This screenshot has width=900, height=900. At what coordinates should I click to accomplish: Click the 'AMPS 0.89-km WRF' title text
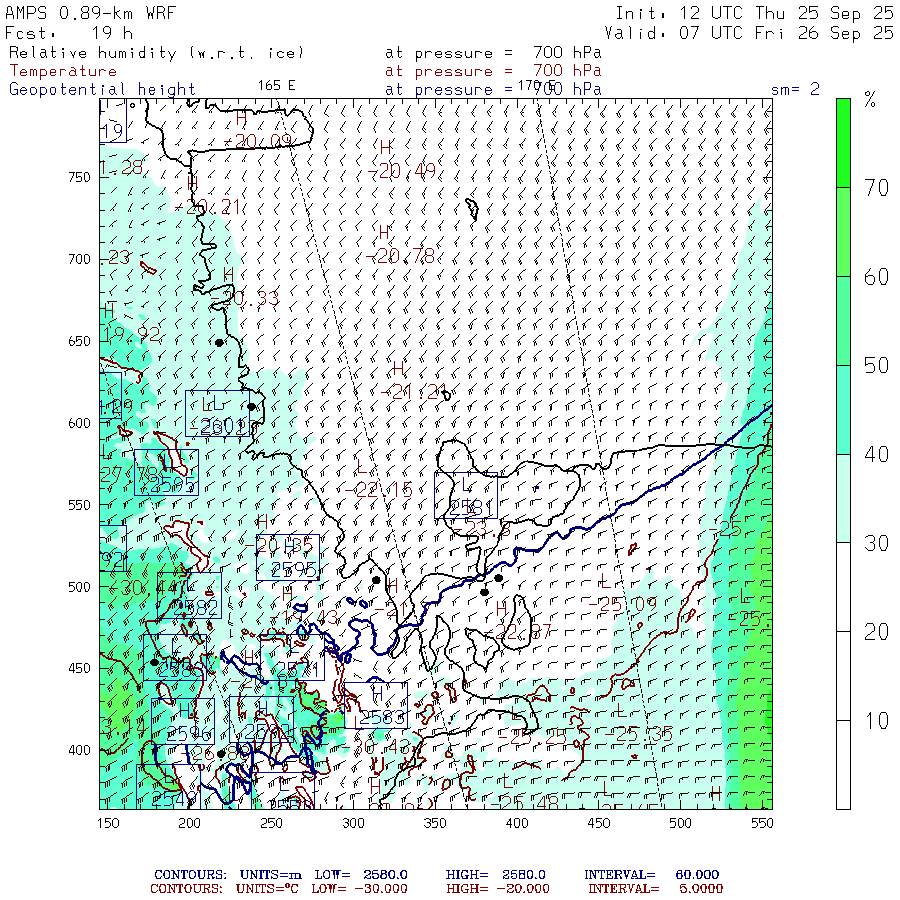[x=90, y=13]
